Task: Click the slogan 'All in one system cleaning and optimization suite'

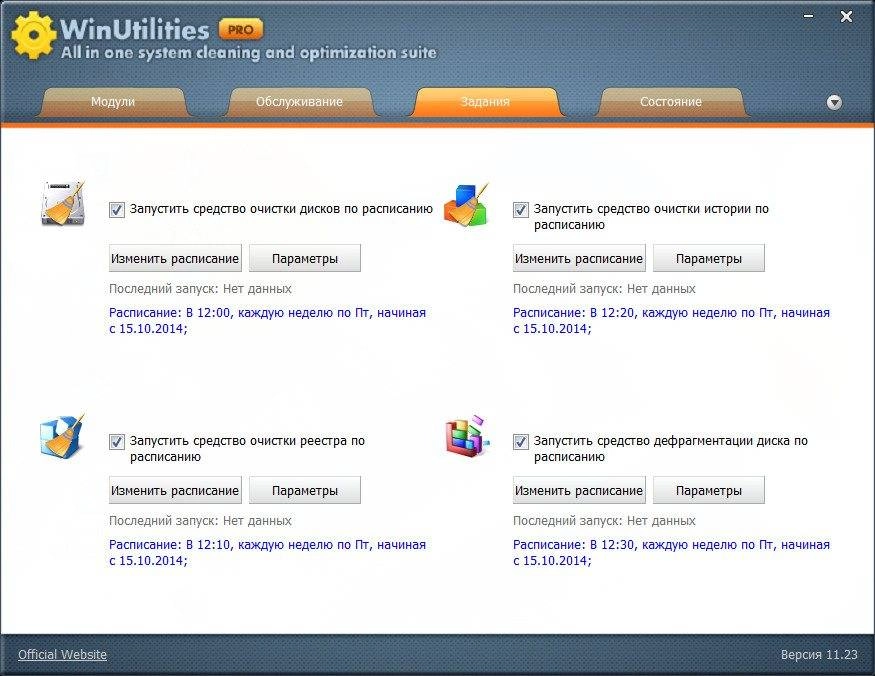Action: (x=249, y=52)
